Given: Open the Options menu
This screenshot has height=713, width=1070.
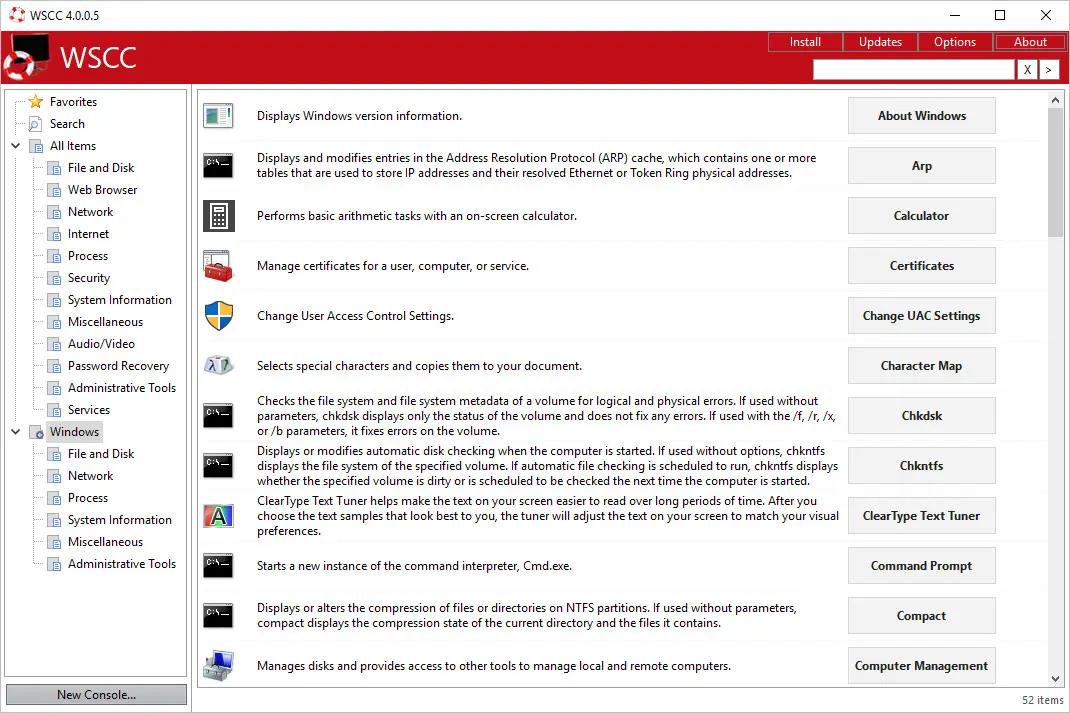Looking at the screenshot, I should [x=955, y=42].
